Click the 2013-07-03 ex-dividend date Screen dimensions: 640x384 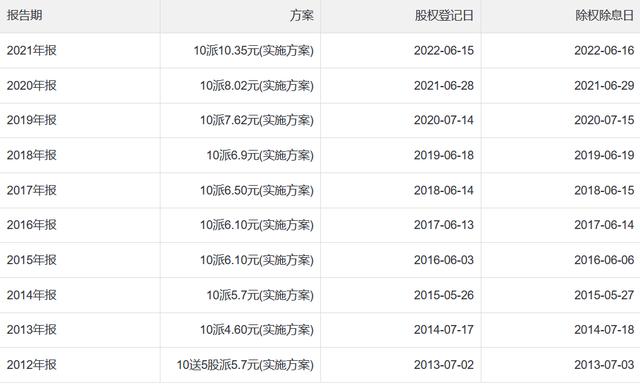[604, 365]
